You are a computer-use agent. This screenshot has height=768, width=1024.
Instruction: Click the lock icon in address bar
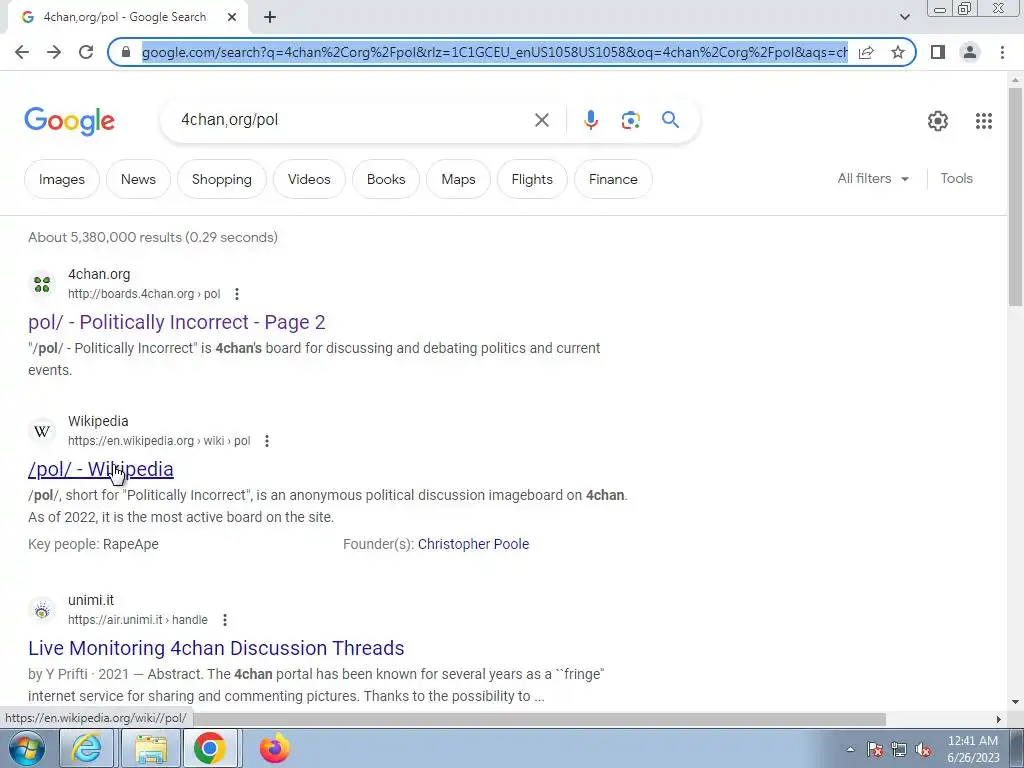(126, 52)
